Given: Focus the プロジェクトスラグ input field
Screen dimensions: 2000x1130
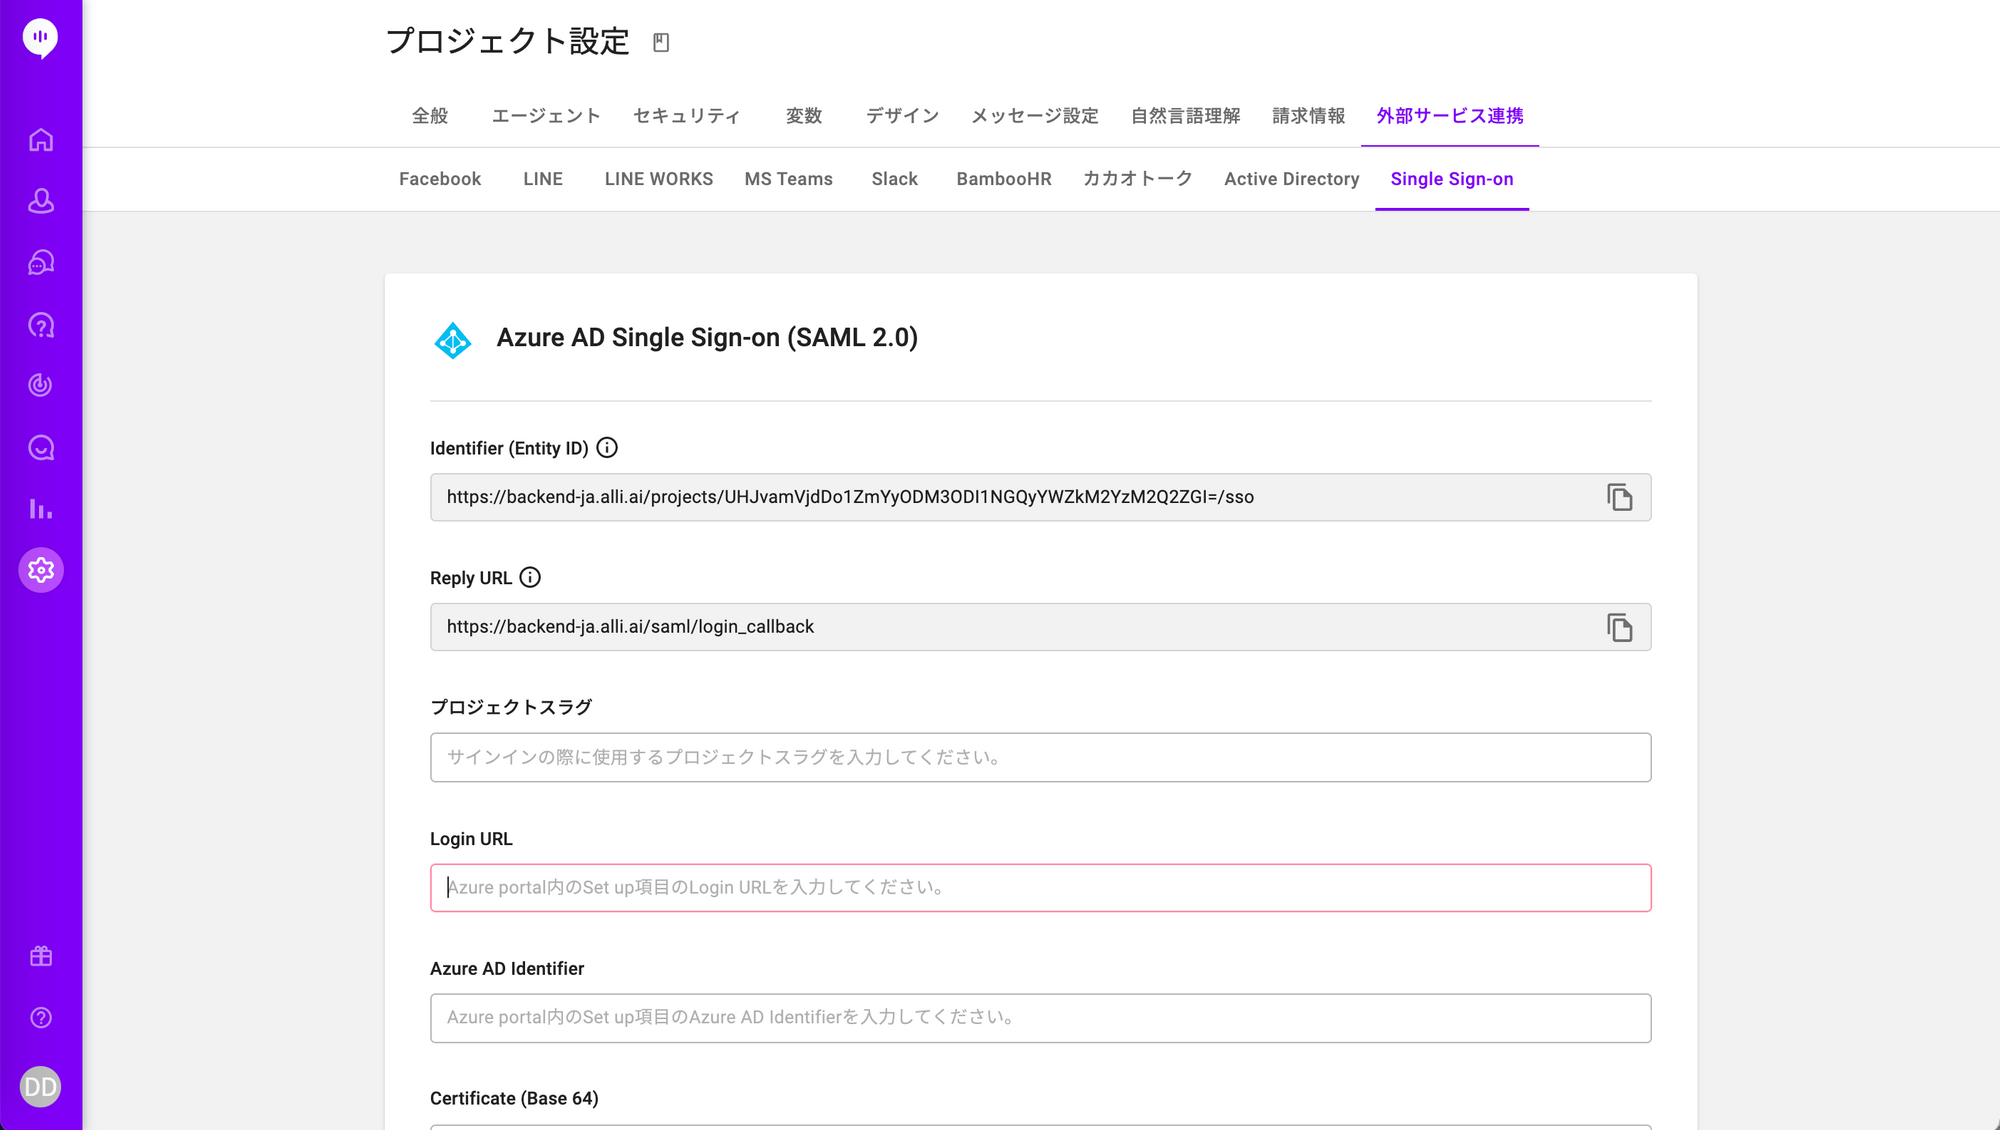Looking at the screenshot, I should pyautogui.click(x=1040, y=757).
